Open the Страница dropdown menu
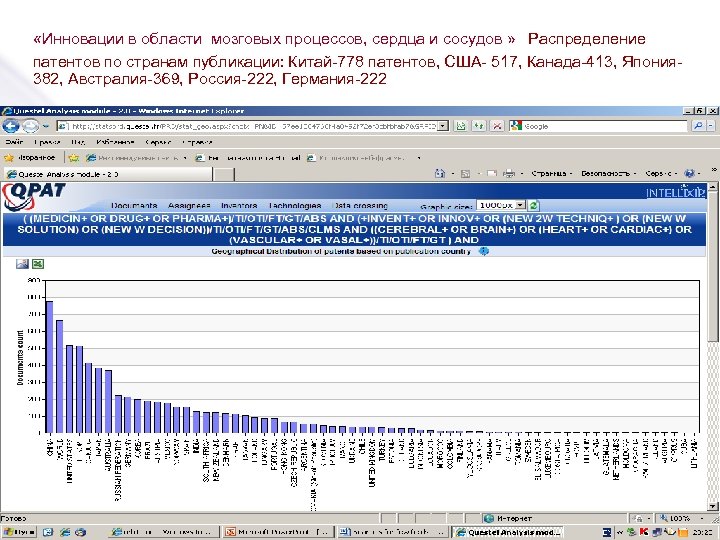This screenshot has width=720, height=540. tap(551, 174)
